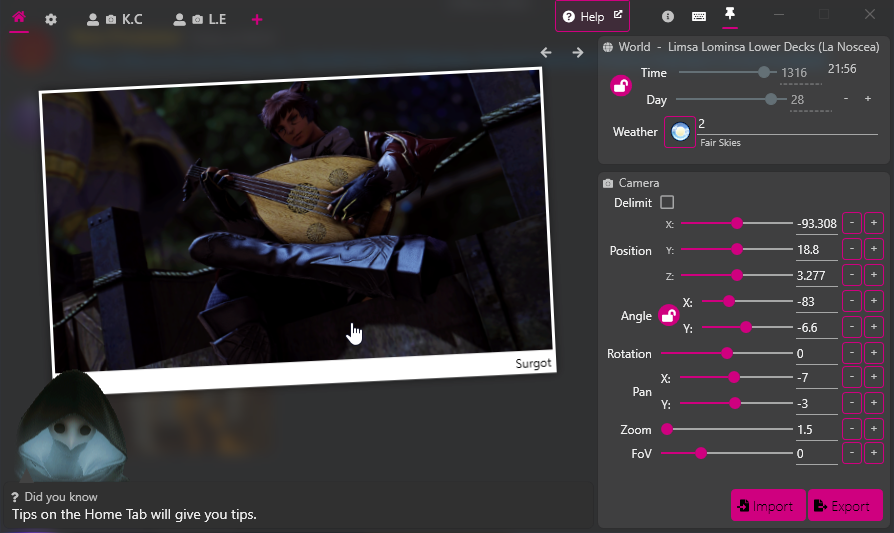
Task: Open the settings gear tab
Action: click(x=51, y=19)
